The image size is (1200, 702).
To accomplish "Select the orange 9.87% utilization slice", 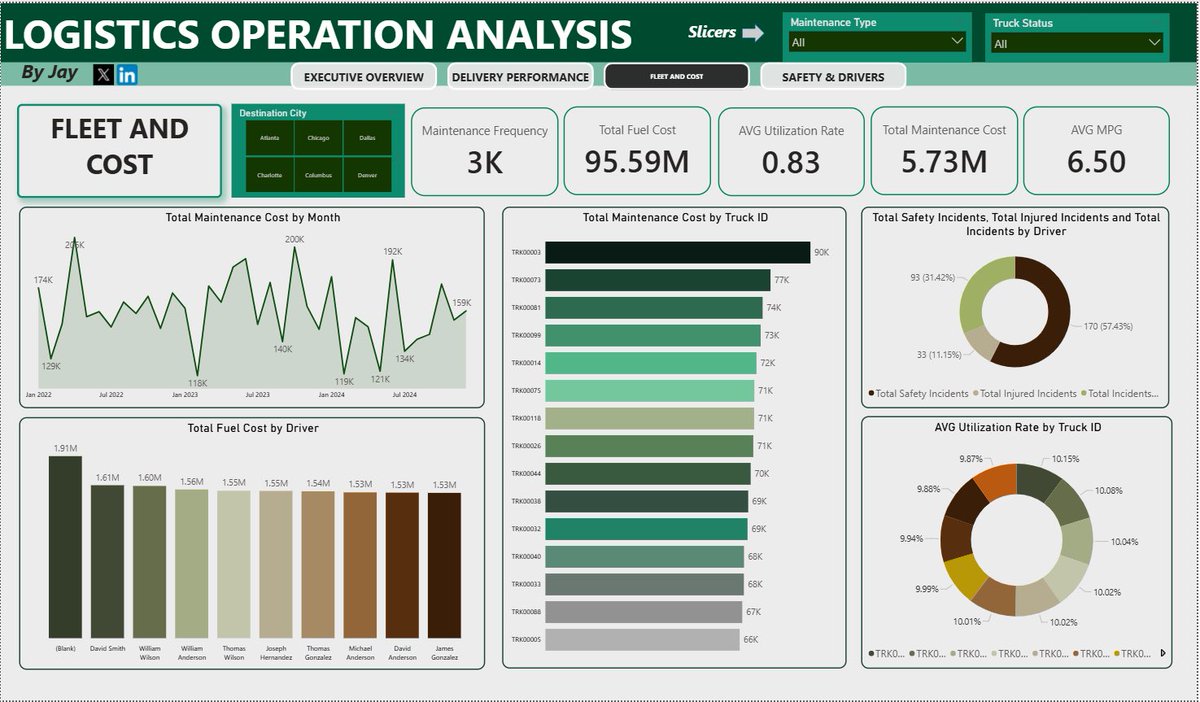I will (x=996, y=481).
